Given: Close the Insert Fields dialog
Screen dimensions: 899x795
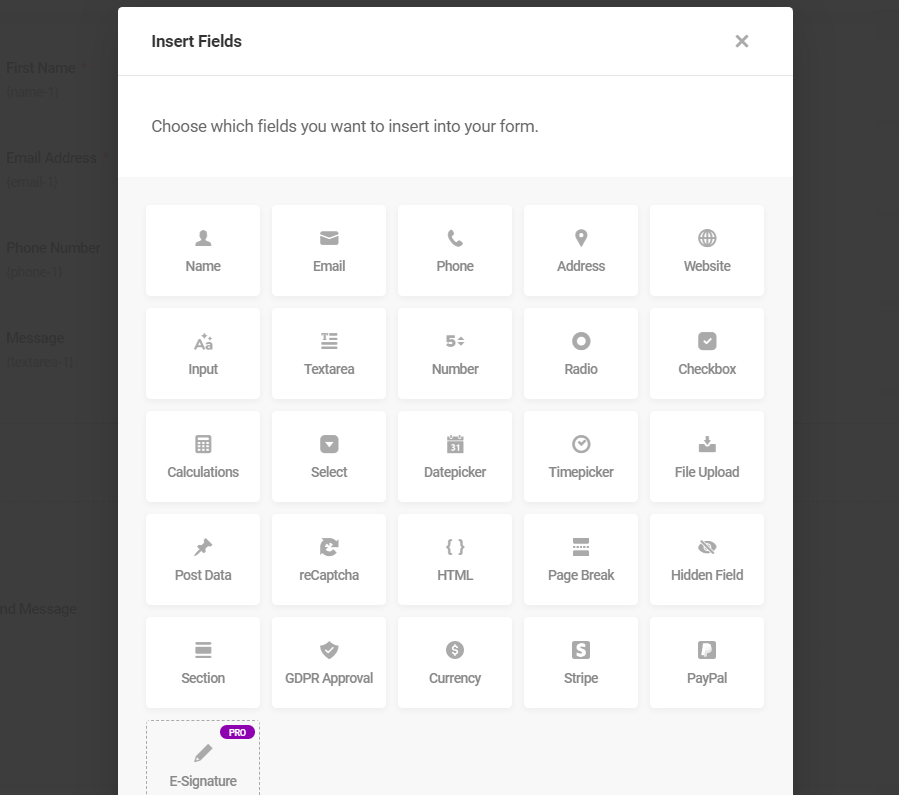Looking at the screenshot, I should click(x=742, y=41).
